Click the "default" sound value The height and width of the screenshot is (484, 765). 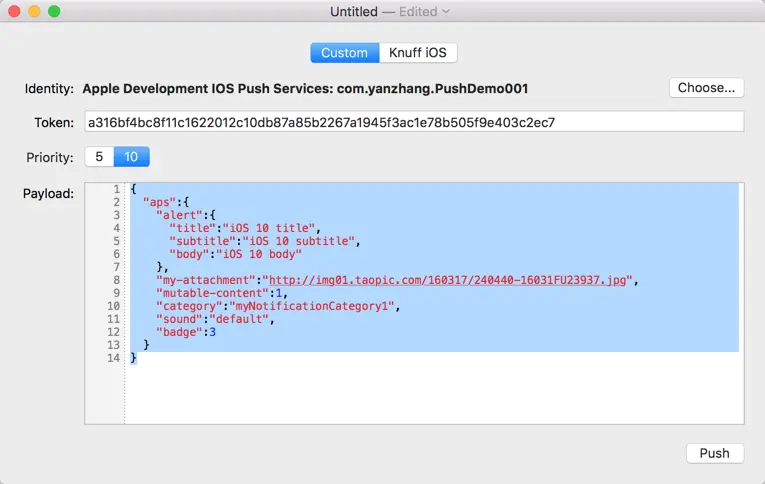(x=239, y=319)
